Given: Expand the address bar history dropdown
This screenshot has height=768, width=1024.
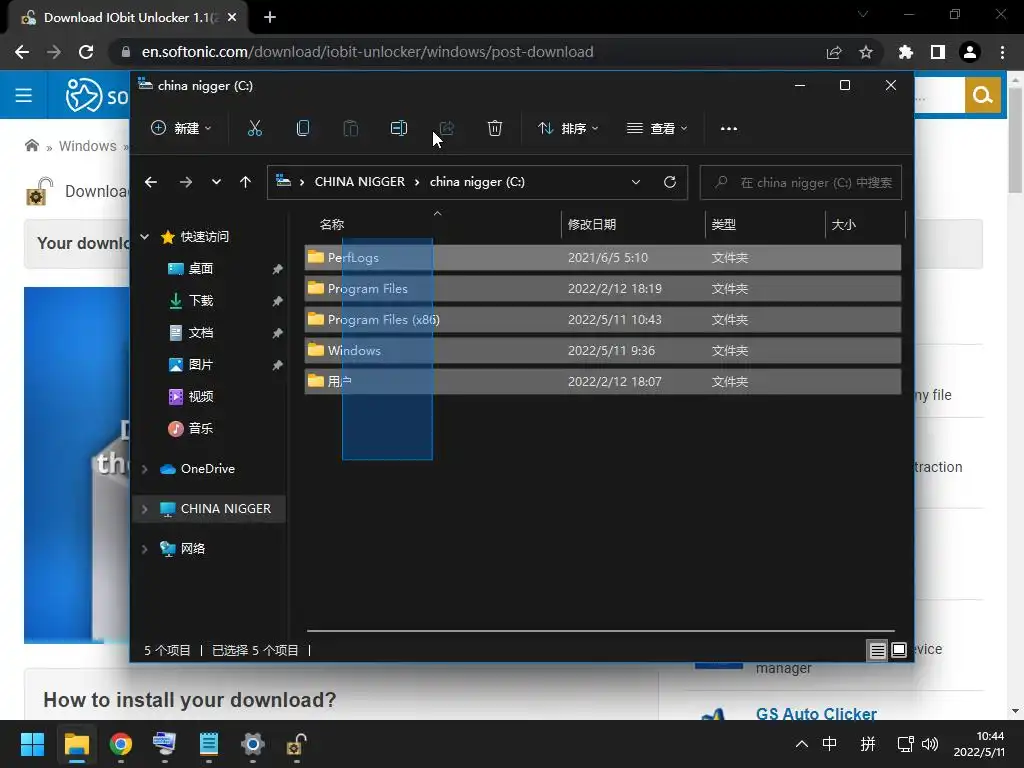Looking at the screenshot, I should click(x=636, y=182).
